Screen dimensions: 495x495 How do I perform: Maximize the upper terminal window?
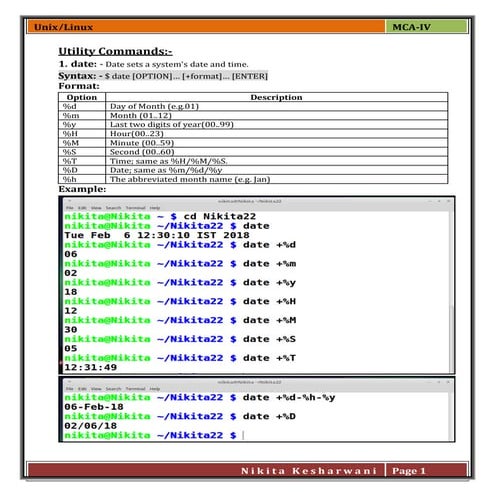tap(439, 201)
